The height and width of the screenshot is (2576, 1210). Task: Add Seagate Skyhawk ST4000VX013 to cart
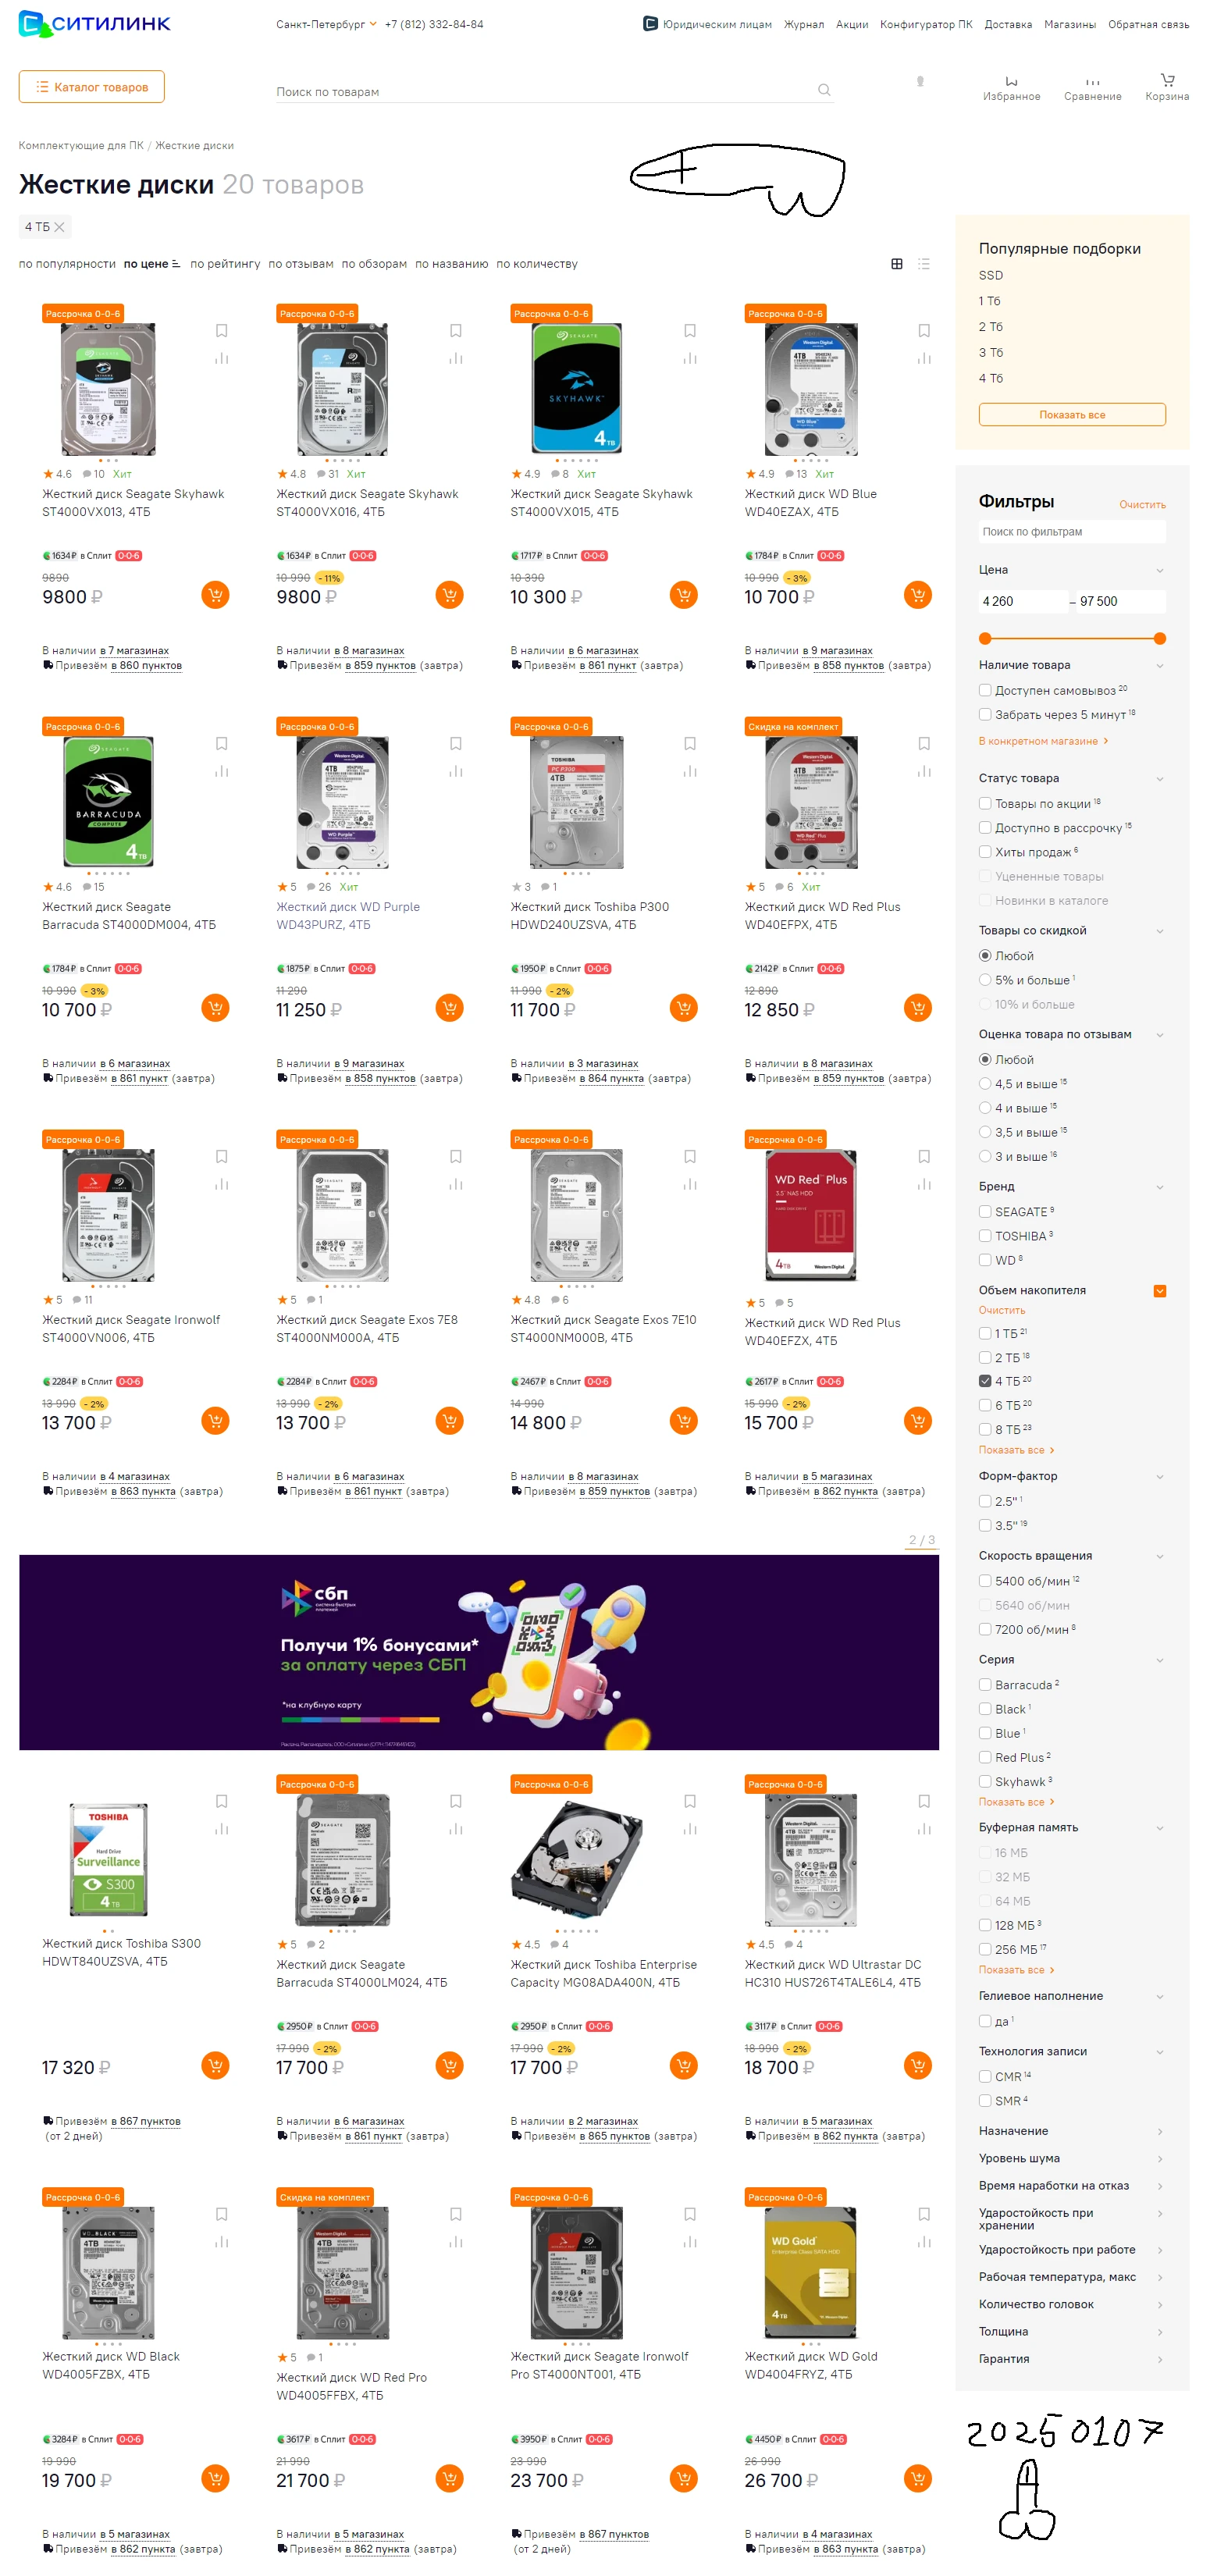[215, 595]
